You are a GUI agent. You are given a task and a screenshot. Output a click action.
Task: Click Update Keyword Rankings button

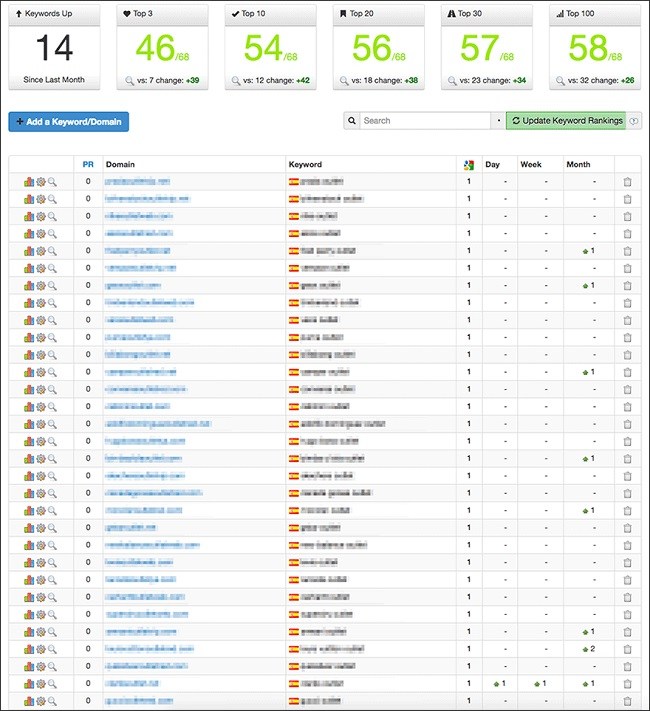(x=566, y=121)
